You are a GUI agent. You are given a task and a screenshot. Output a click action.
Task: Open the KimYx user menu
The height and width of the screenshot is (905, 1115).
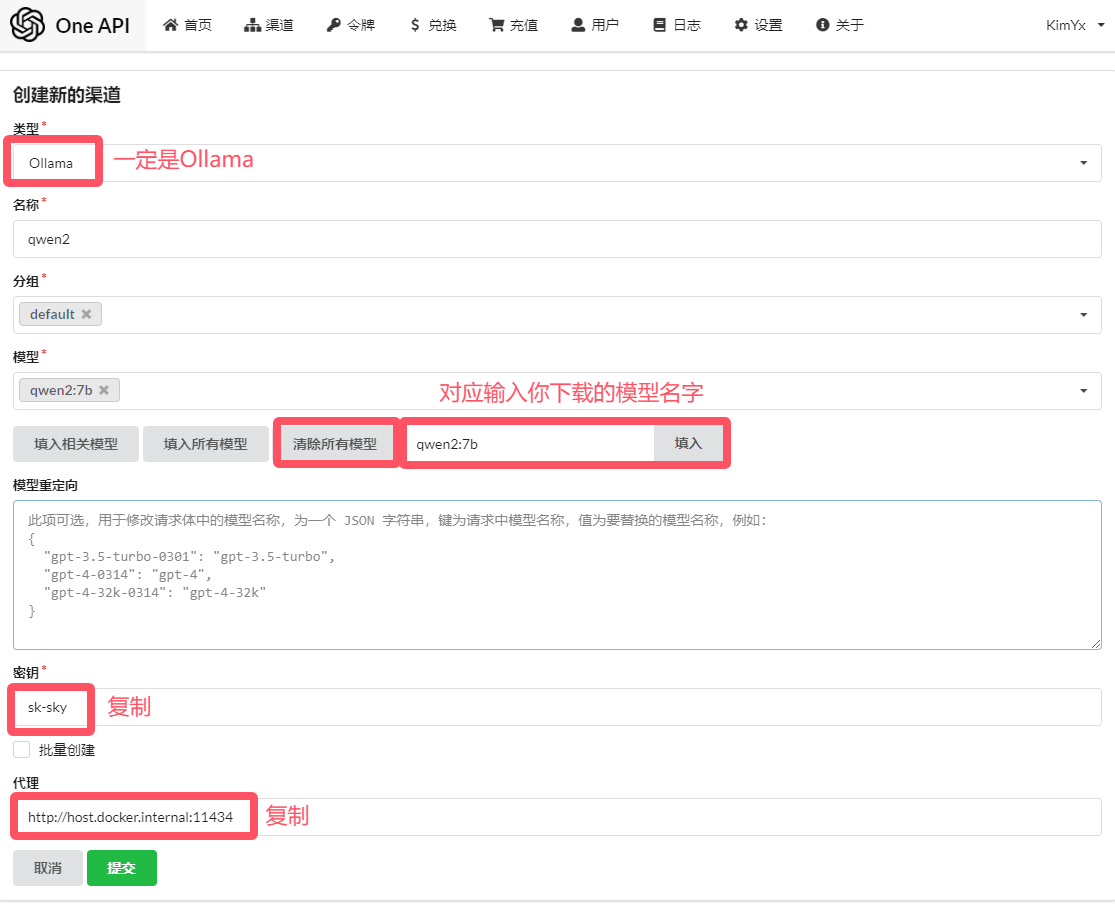pos(1075,25)
